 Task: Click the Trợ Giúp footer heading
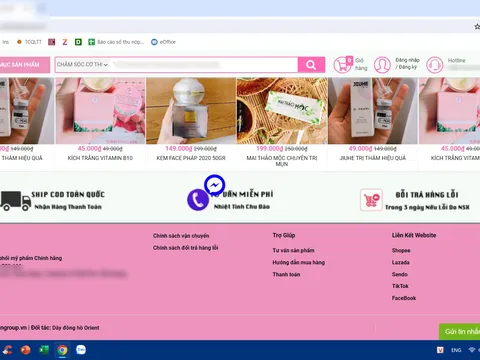click(284, 235)
